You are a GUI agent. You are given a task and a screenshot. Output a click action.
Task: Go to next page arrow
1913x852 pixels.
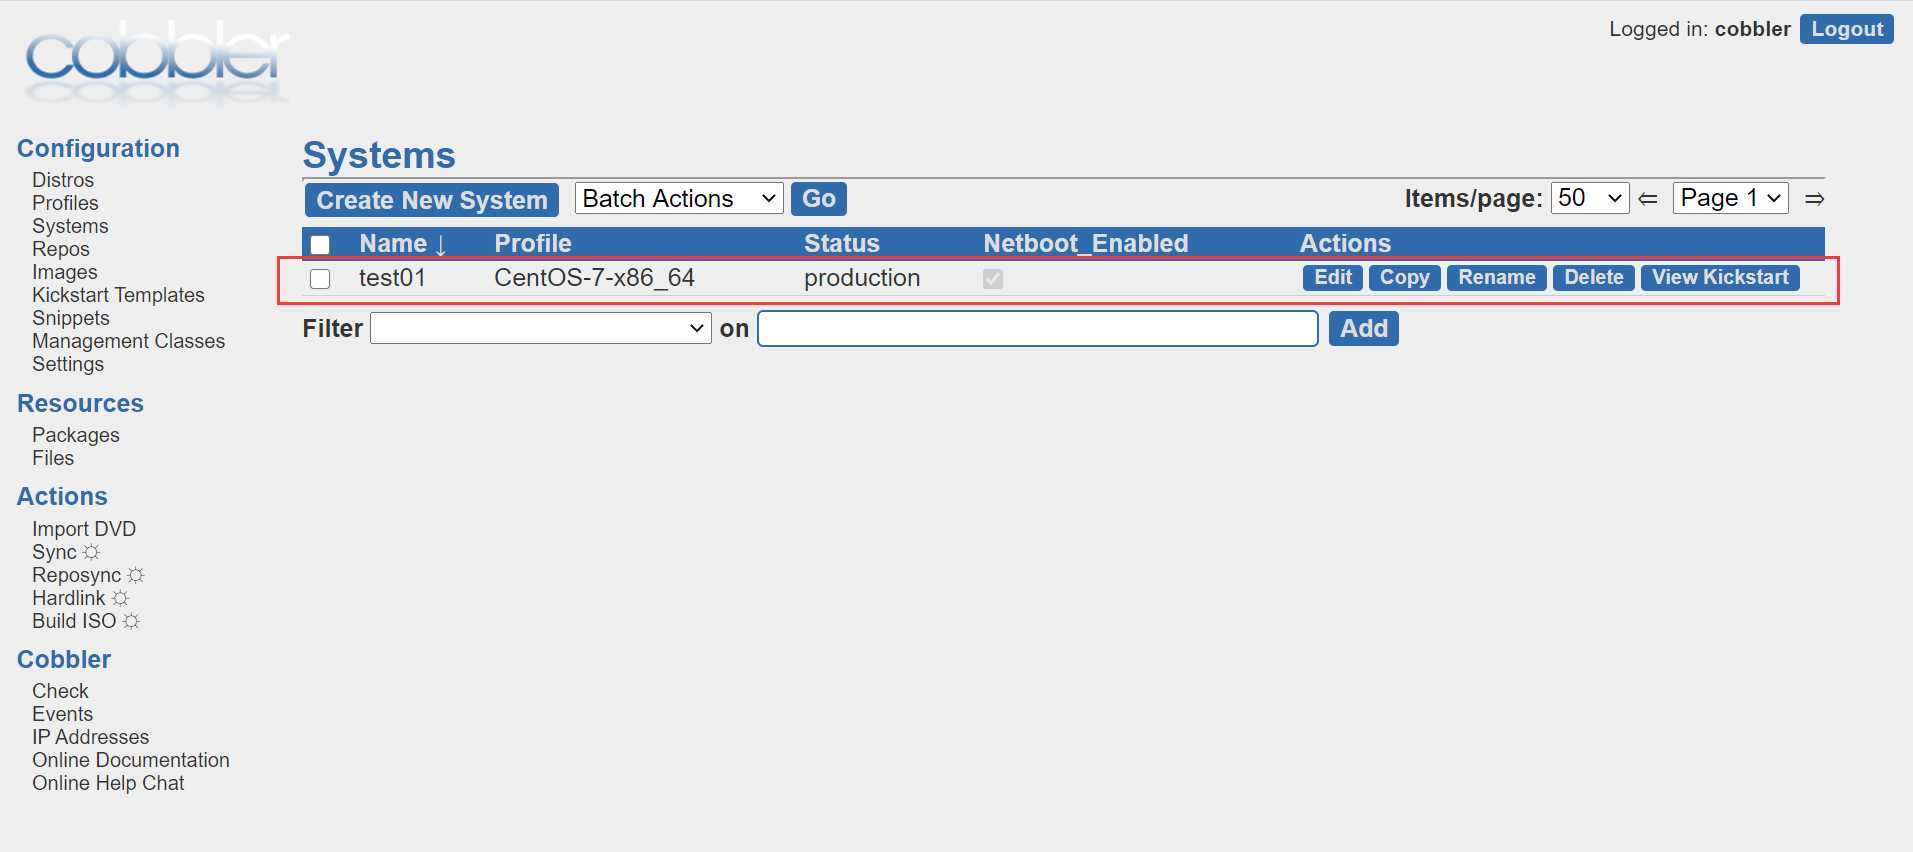click(1814, 199)
